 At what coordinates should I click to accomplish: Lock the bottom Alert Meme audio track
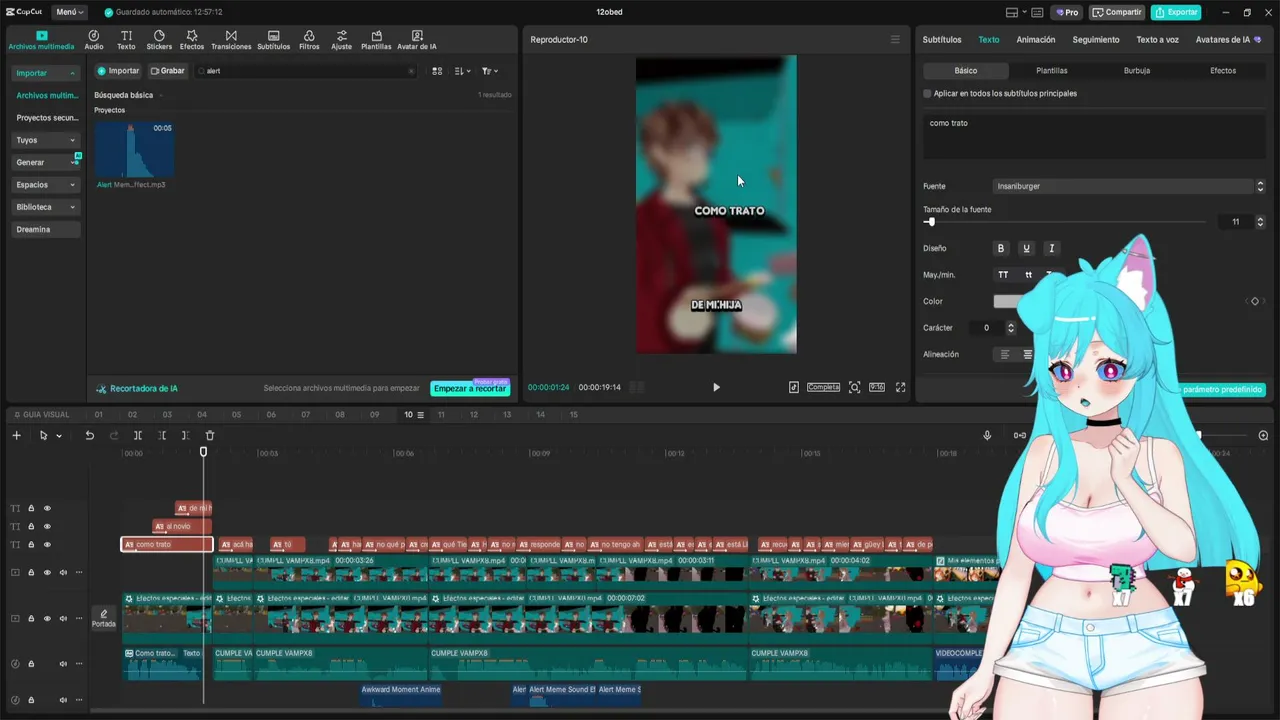(x=31, y=700)
